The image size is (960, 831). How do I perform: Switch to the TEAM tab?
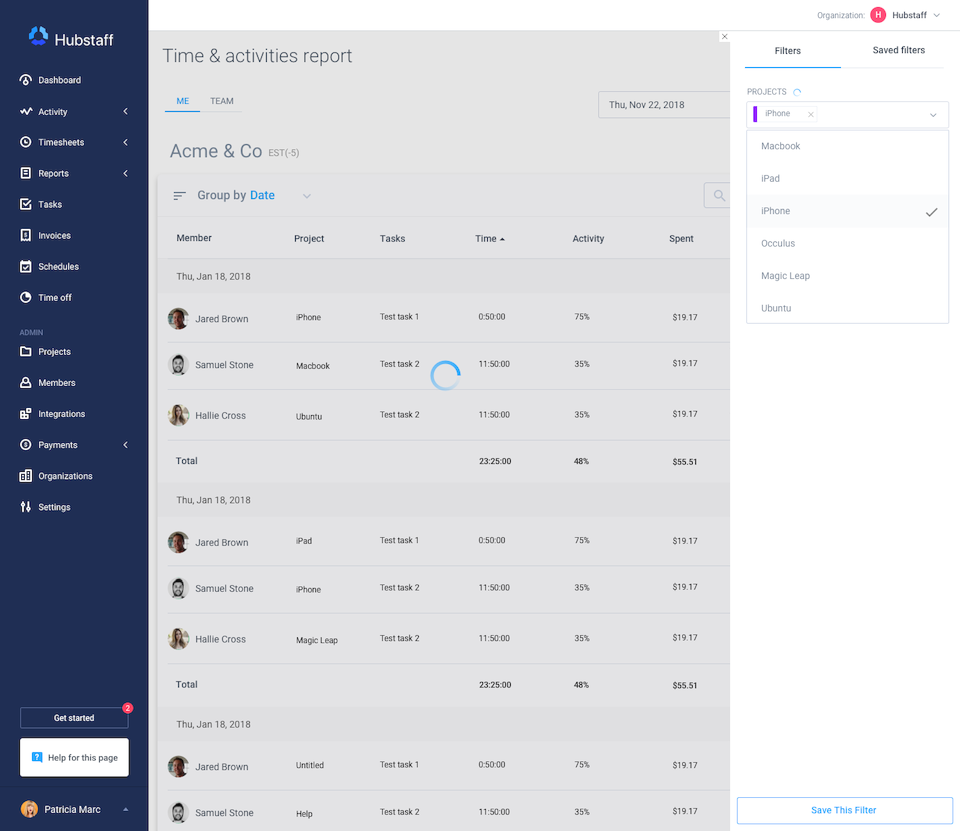(222, 101)
